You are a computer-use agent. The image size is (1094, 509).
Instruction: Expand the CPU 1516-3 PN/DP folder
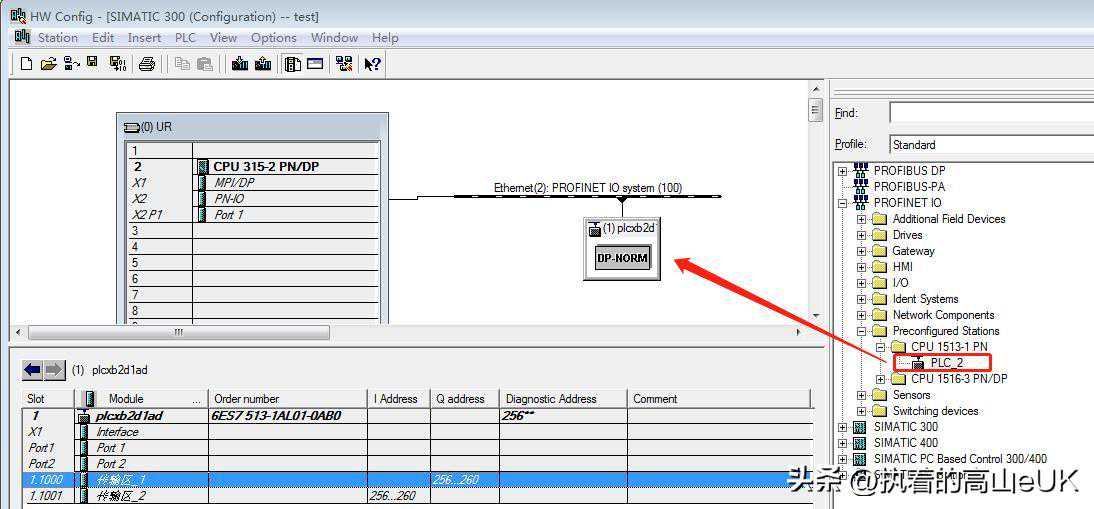coord(881,379)
